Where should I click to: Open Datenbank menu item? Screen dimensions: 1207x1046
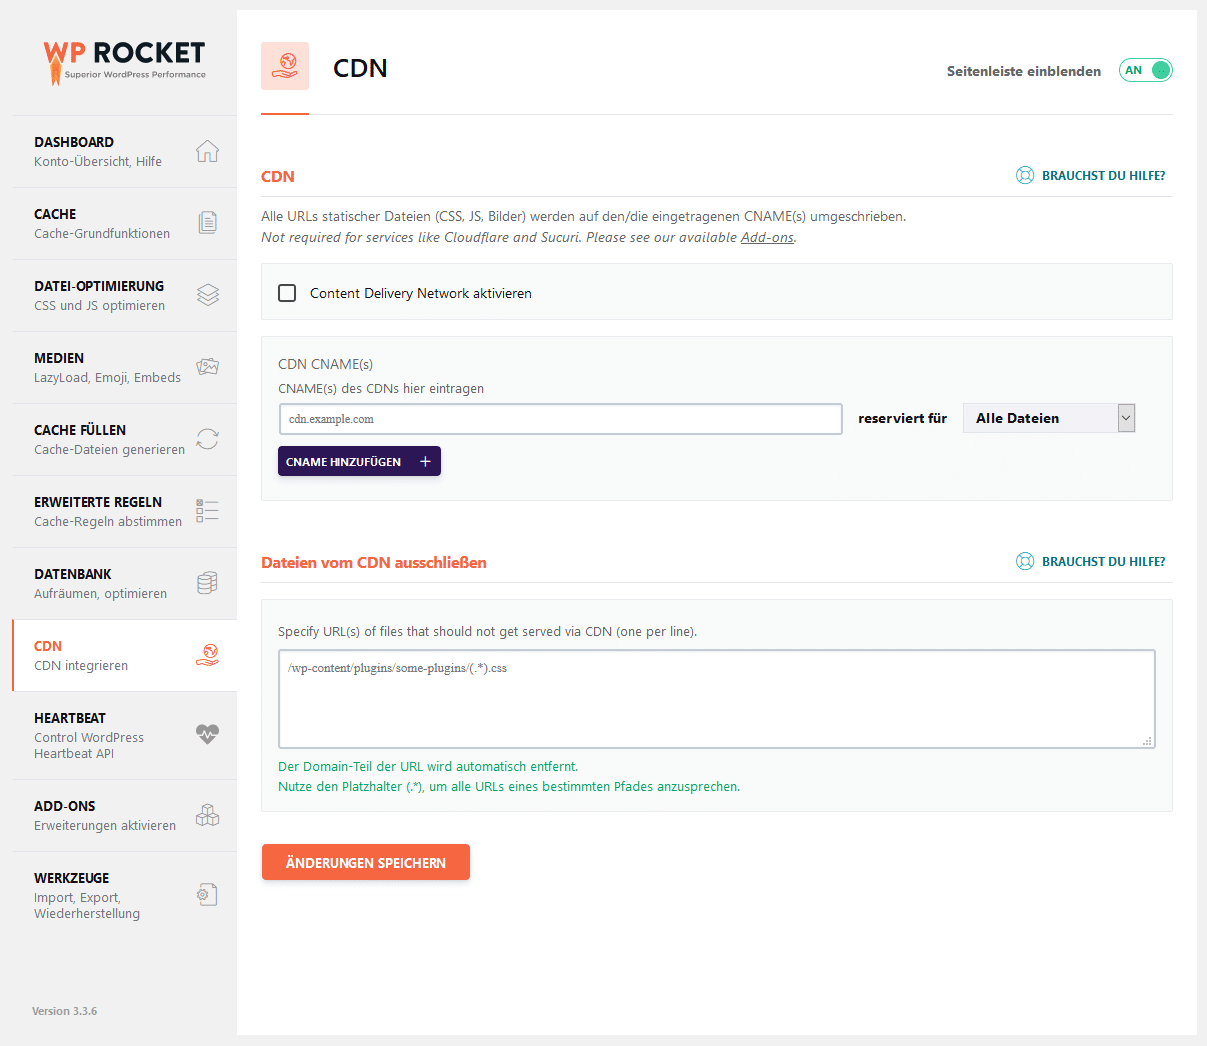[x=124, y=583]
